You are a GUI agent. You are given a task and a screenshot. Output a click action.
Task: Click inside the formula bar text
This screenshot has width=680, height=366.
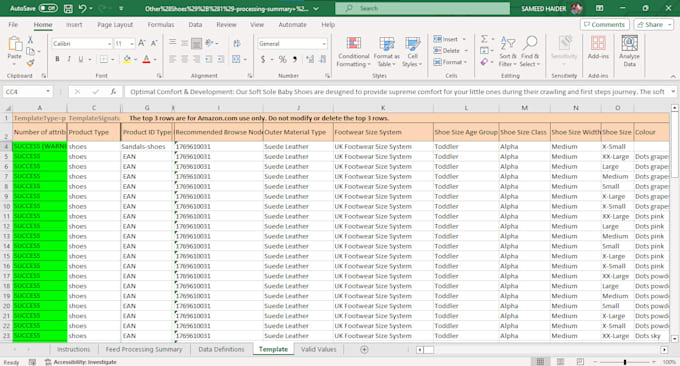pyautogui.click(x=397, y=92)
